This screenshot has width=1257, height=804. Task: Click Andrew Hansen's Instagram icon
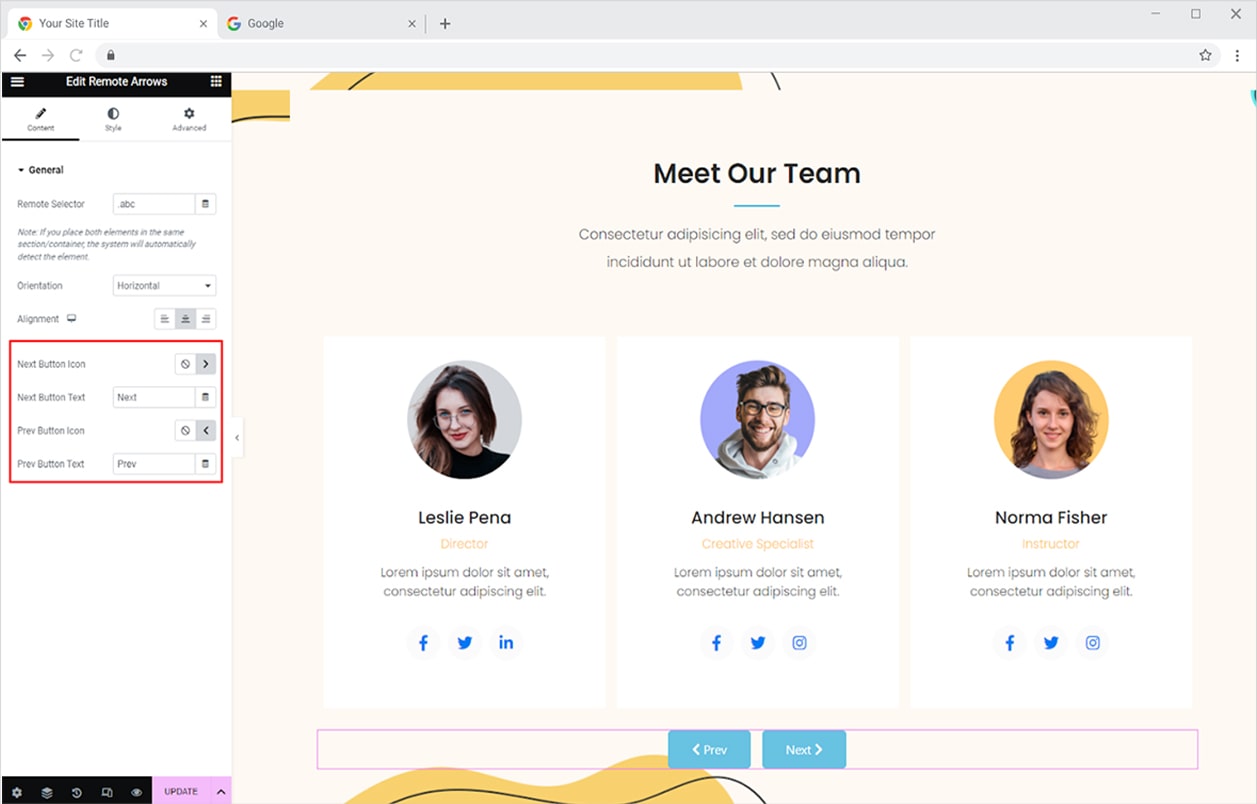(x=799, y=643)
